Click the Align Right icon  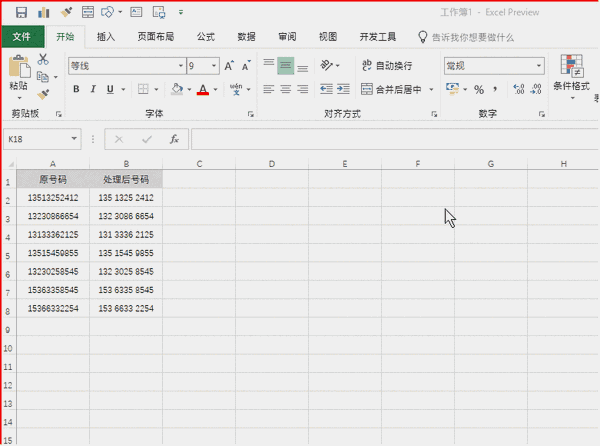(302, 90)
